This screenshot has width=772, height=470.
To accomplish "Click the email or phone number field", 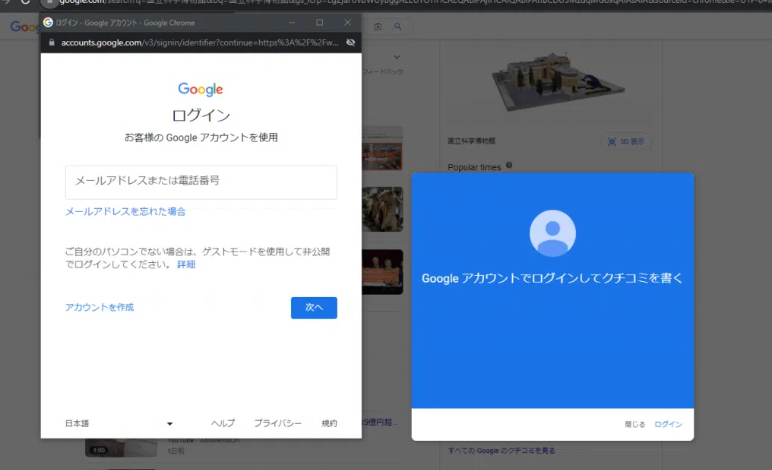I will pos(201,182).
